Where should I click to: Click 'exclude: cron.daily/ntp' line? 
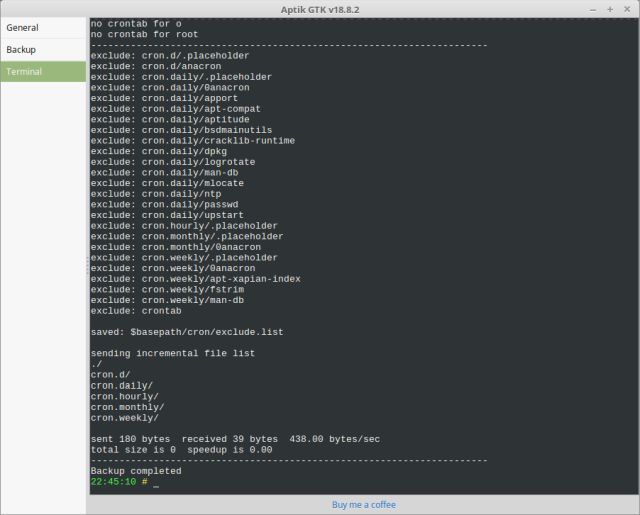pos(156,193)
